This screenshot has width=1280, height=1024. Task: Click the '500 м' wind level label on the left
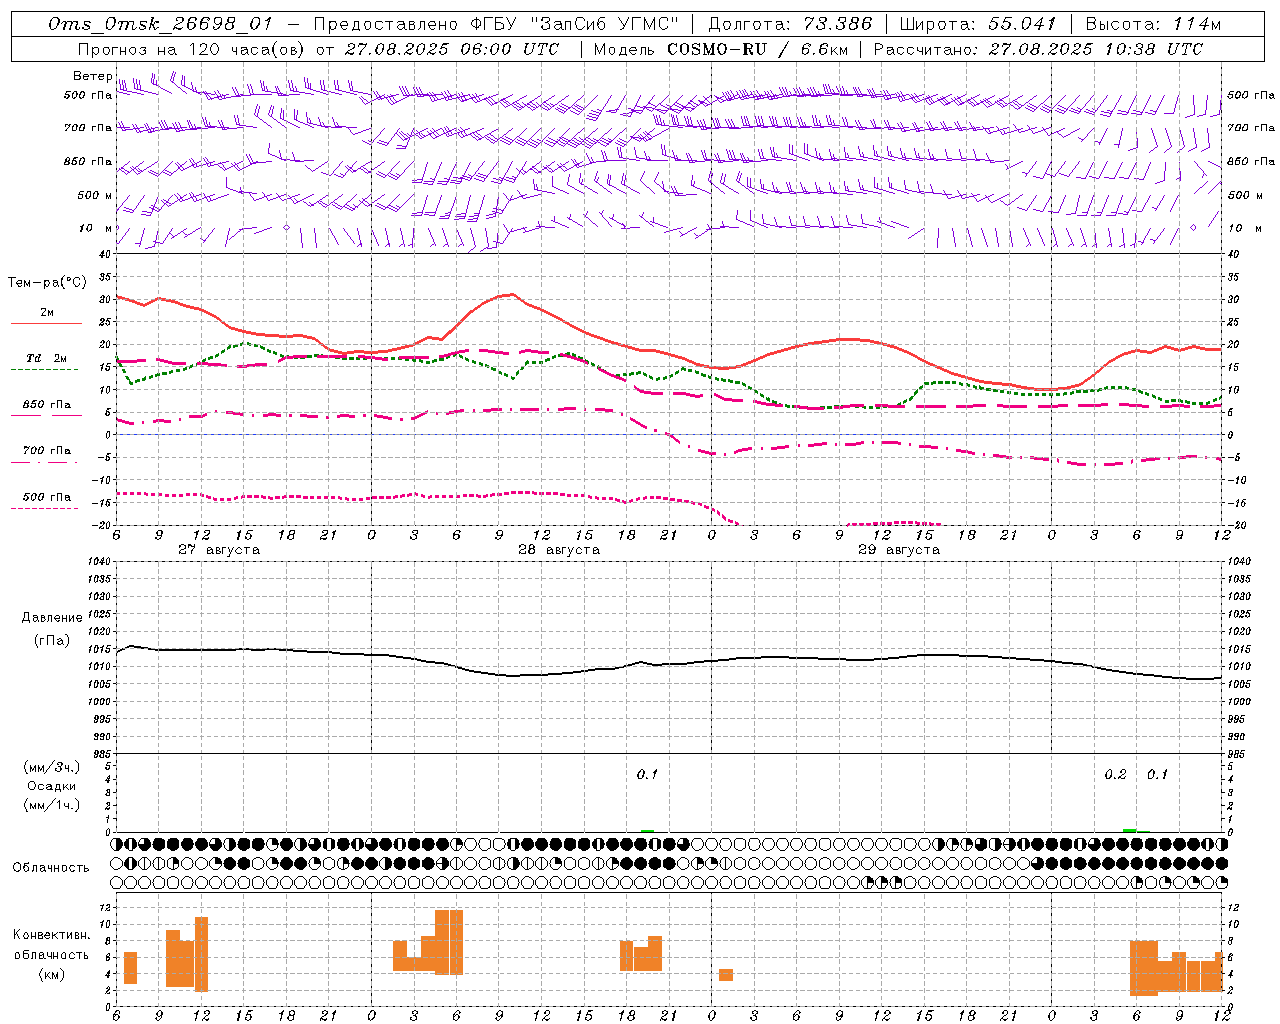tap(95, 195)
